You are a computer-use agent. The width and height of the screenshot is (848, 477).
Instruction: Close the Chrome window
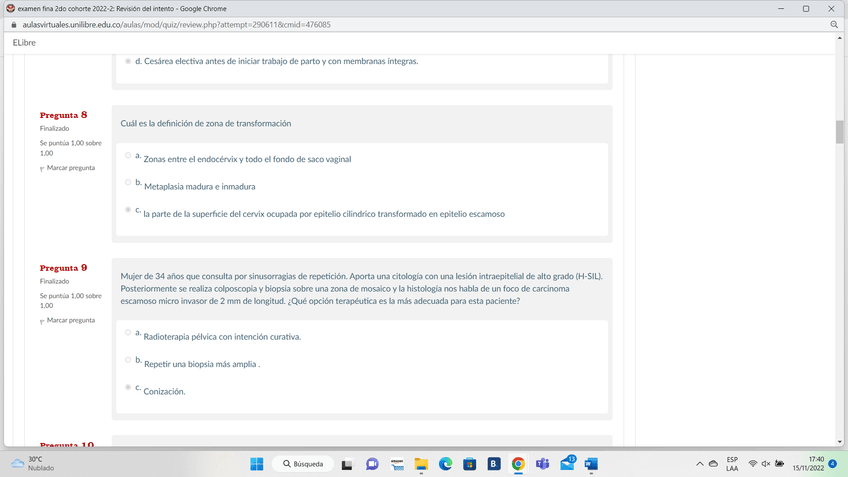[x=831, y=9]
